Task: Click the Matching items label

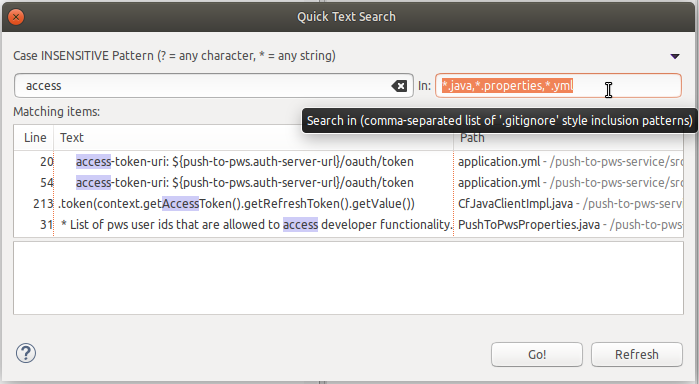Action: [57, 112]
